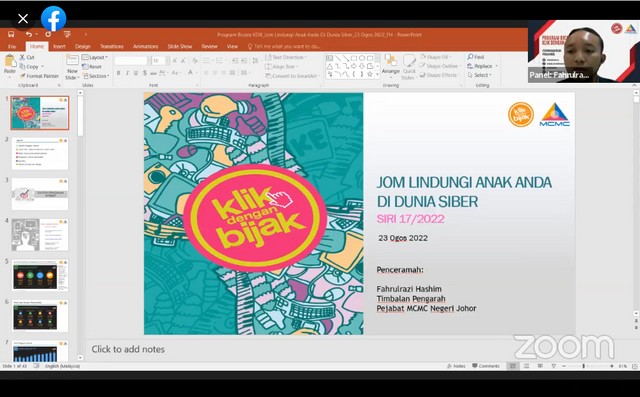Image resolution: width=640 pixels, height=397 pixels.
Task: Click the Undo arrow icon
Action: [29, 35]
